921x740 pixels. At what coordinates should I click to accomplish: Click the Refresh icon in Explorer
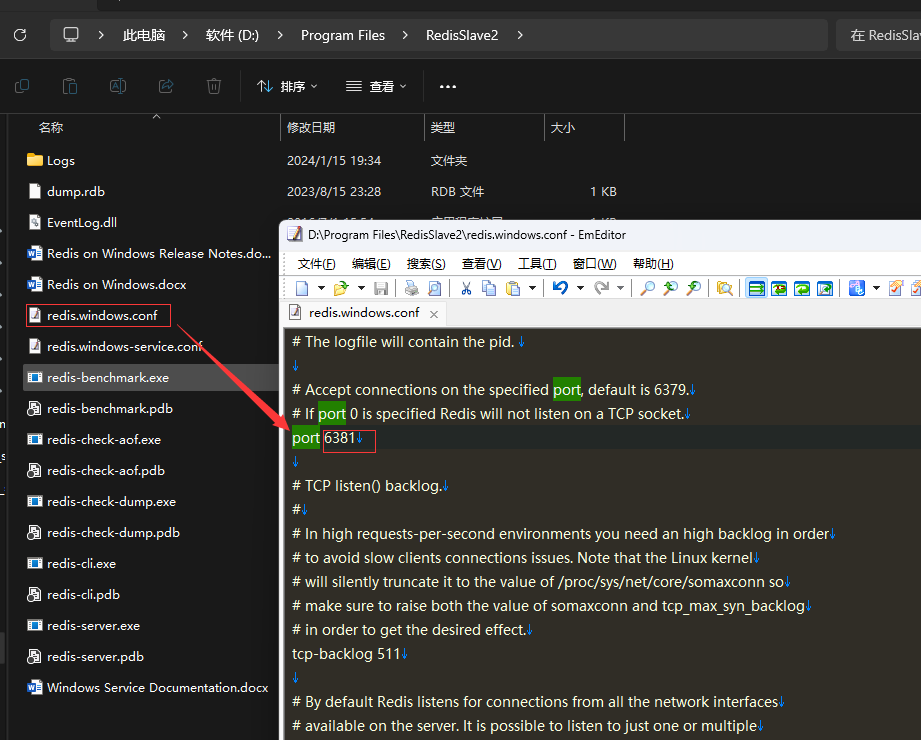coord(20,35)
